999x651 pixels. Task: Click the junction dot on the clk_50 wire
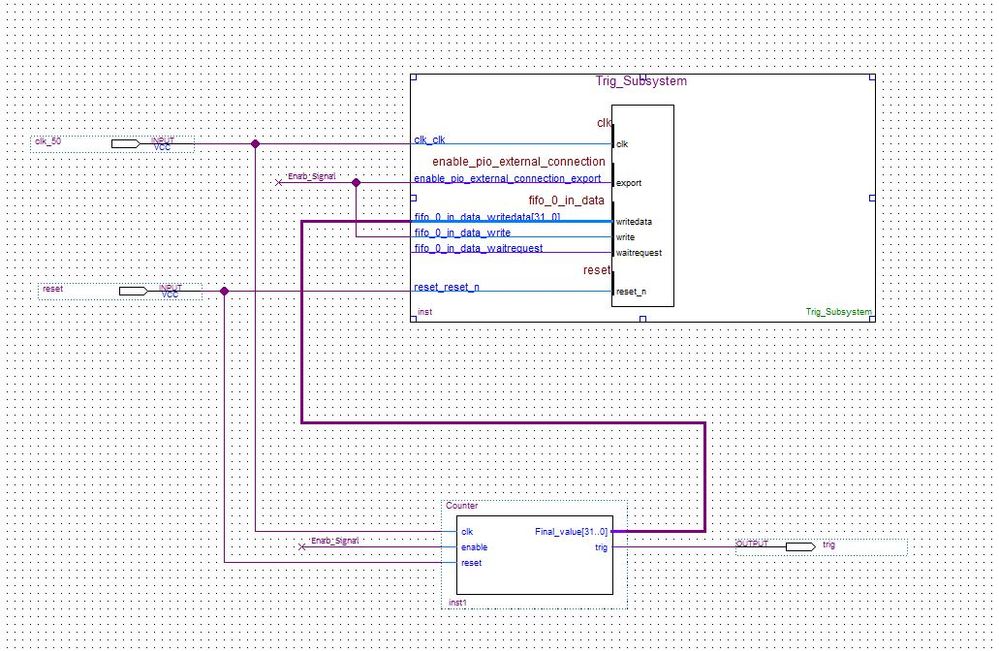(x=256, y=144)
